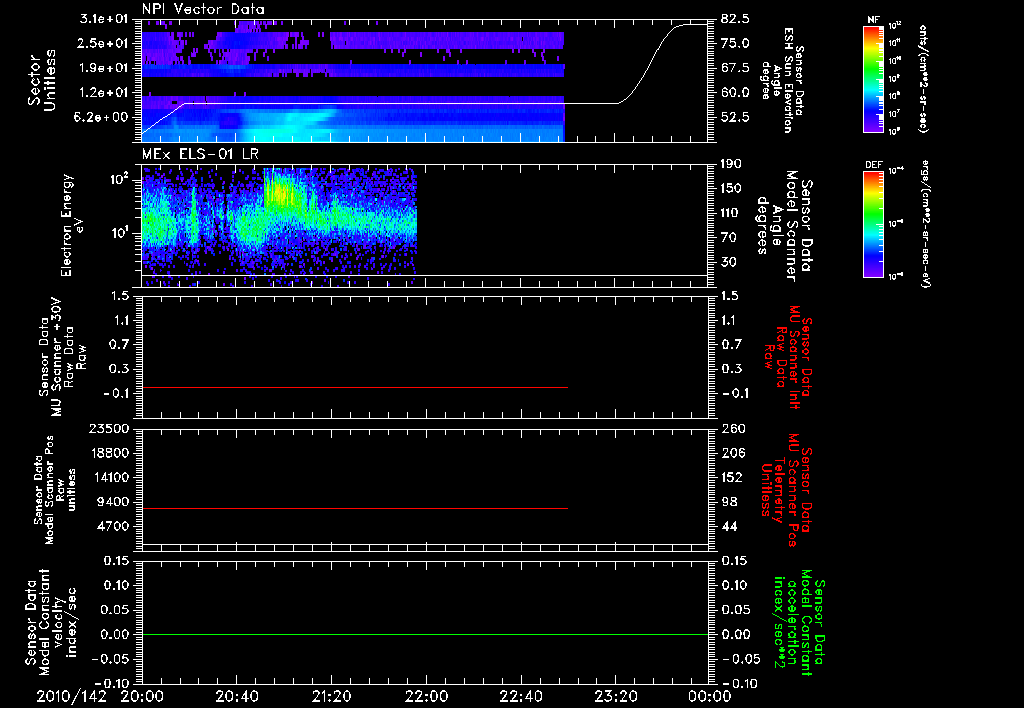The width and height of the screenshot is (1024, 708).
Task: Click the '21:20' time tick label
Action: (x=331, y=696)
